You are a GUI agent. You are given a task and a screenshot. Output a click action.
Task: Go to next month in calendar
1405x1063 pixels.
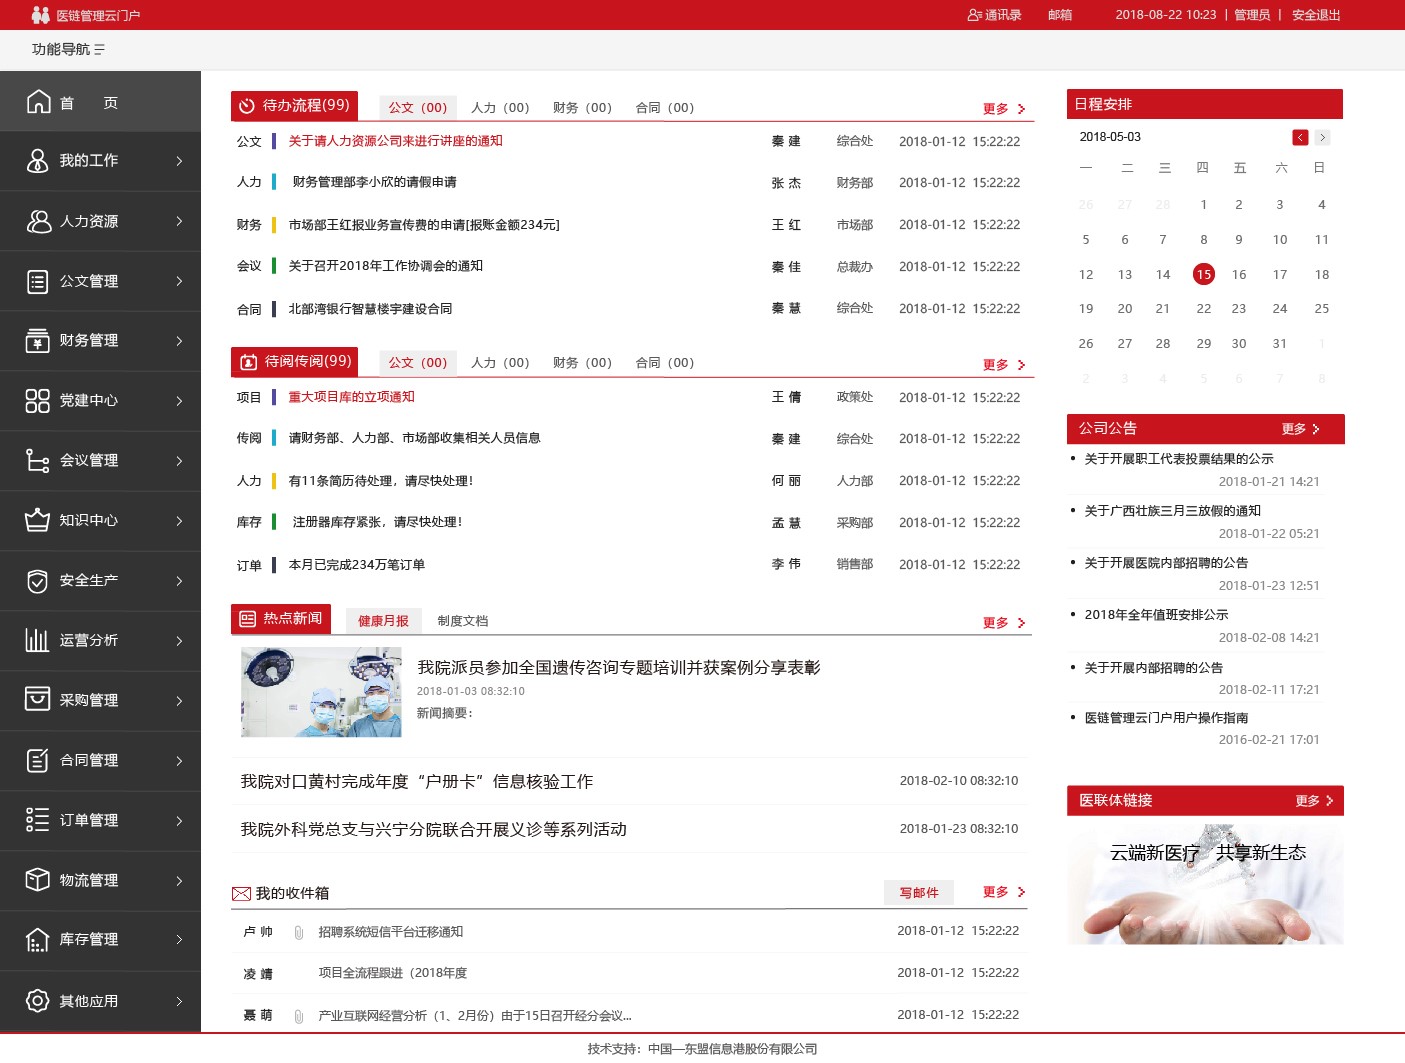1322,137
